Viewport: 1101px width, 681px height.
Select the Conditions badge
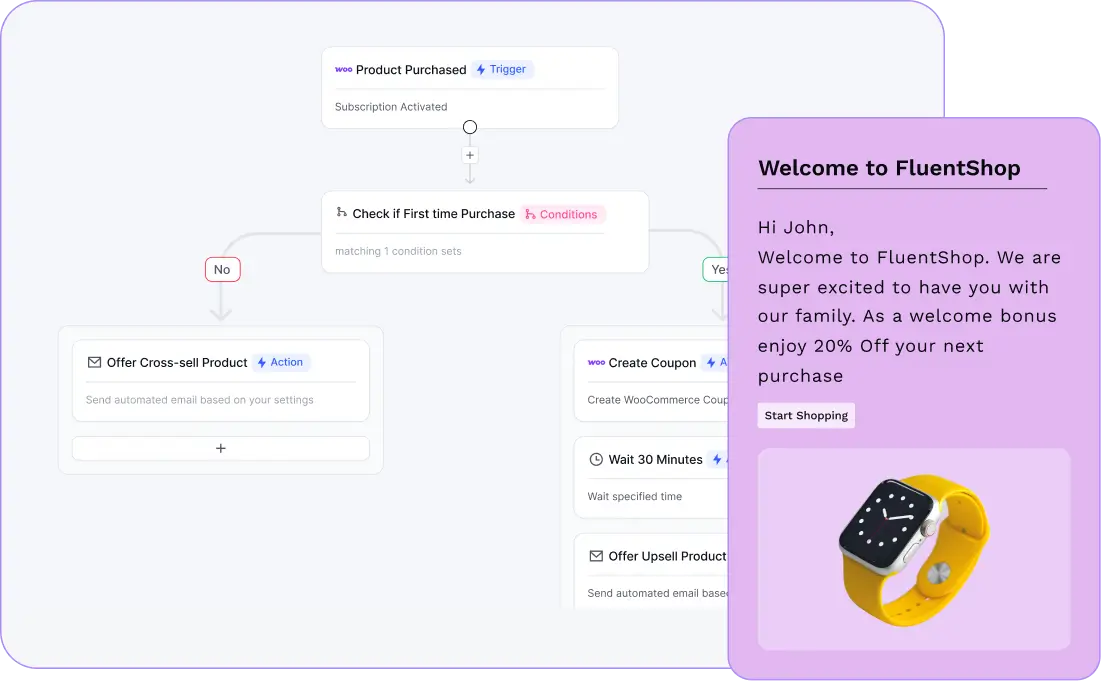563,214
